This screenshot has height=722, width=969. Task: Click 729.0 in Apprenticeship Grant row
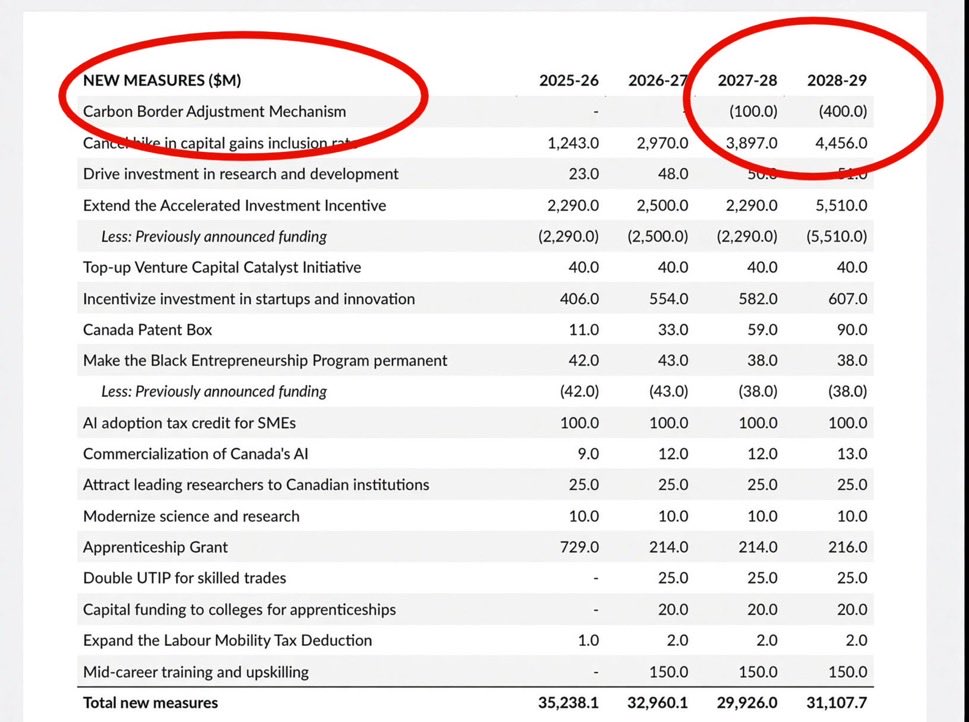click(x=580, y=547)
